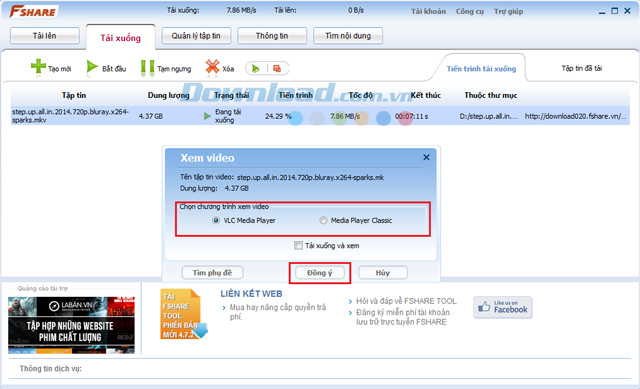Image resolution: width=640 pixels, height=389 pixels.
Task: Click the 00:07:11 s time remaining cell
Action: click(x=411, y=116)
